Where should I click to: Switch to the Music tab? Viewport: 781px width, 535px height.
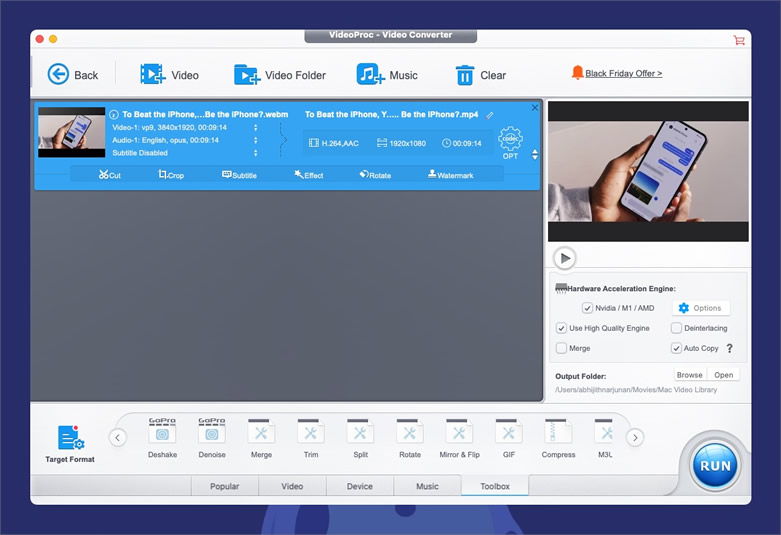pos(427,486)
